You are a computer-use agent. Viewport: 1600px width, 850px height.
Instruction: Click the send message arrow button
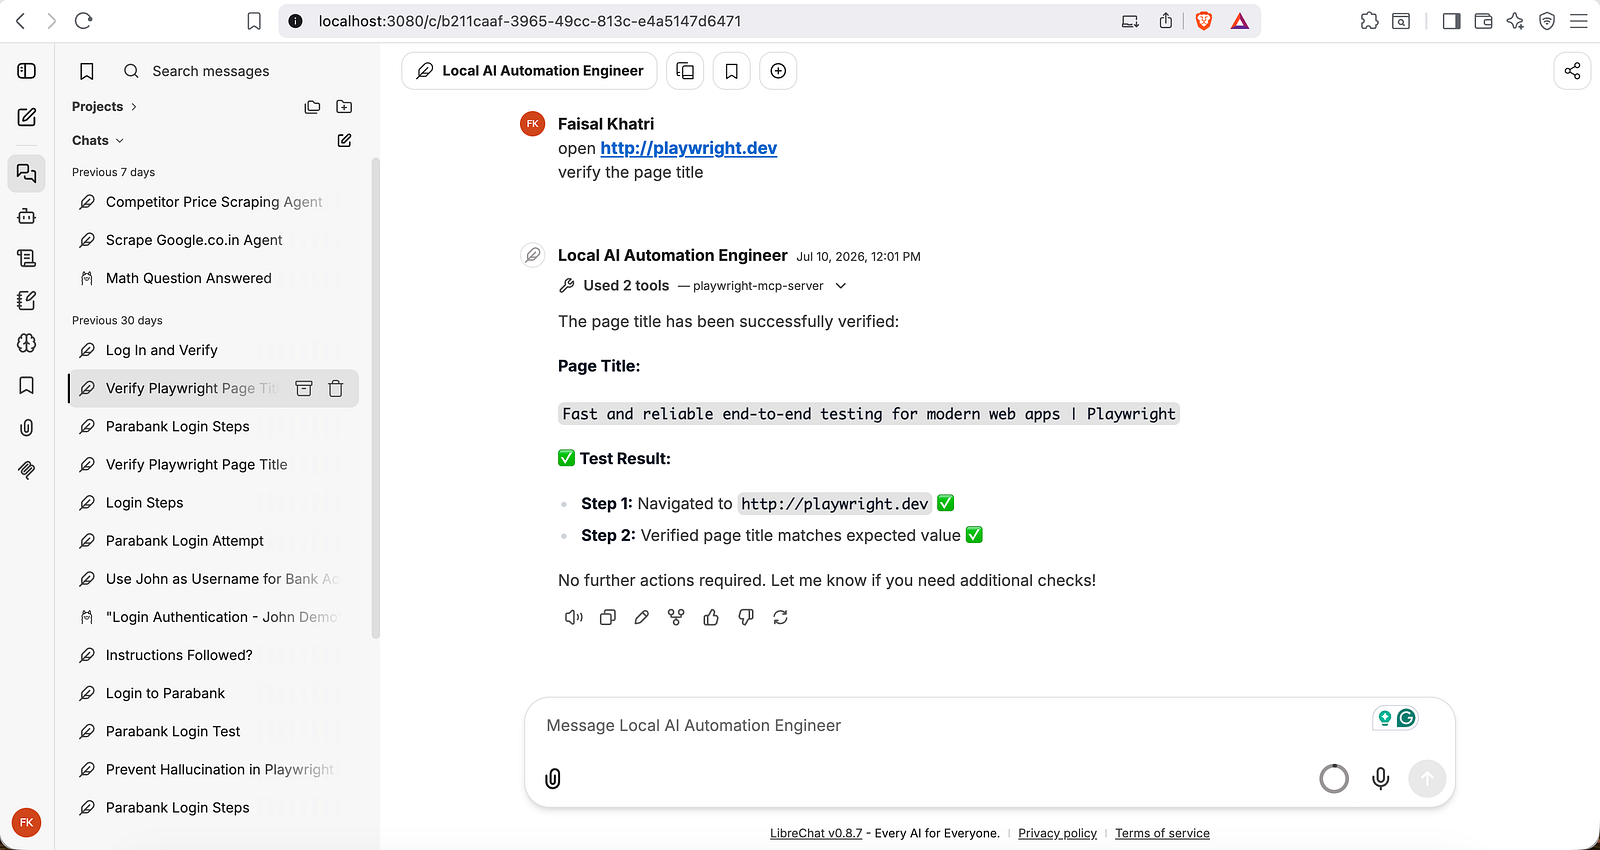point(1427,778)
